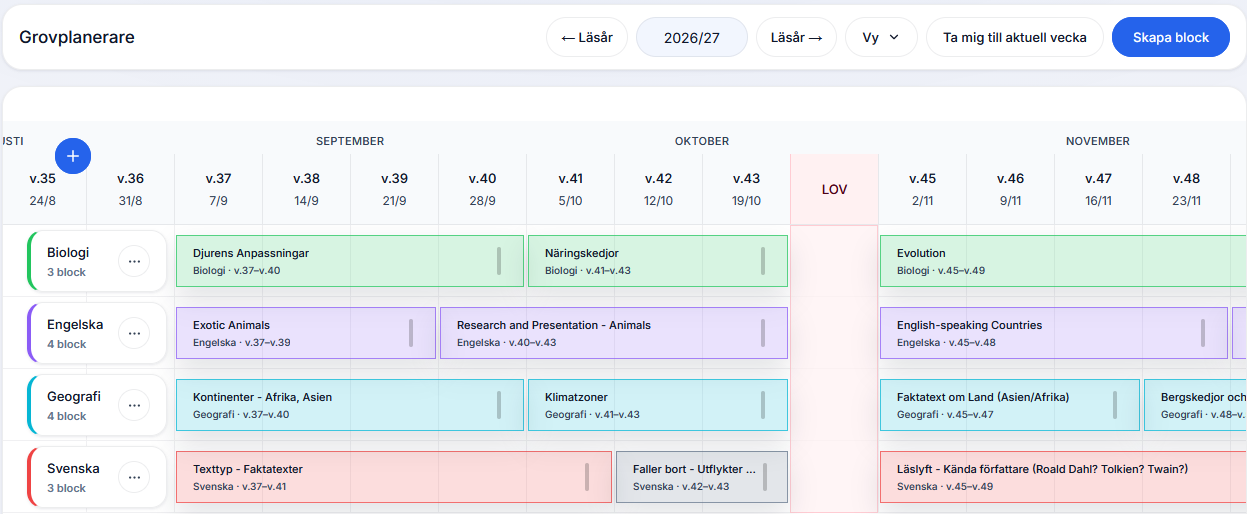Select the Engelska subject card
1247x514 pixels.
(96, 333)
